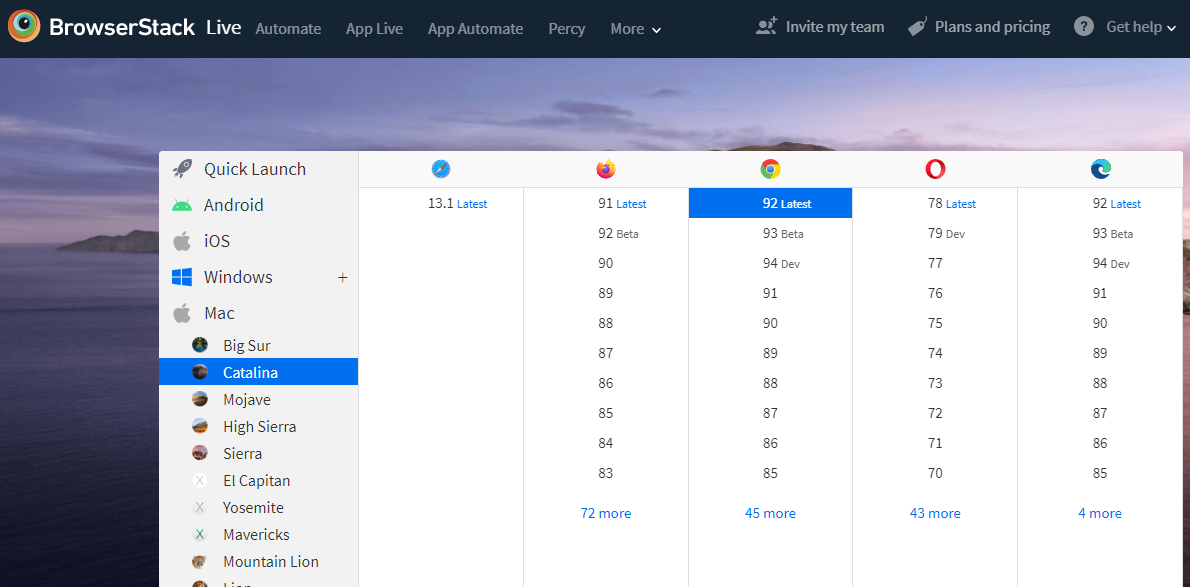The width and height of the screenshot is (1190, 587).
Task: Open Invite my team link
Action: pyautogui.click(x=835, y=27)
